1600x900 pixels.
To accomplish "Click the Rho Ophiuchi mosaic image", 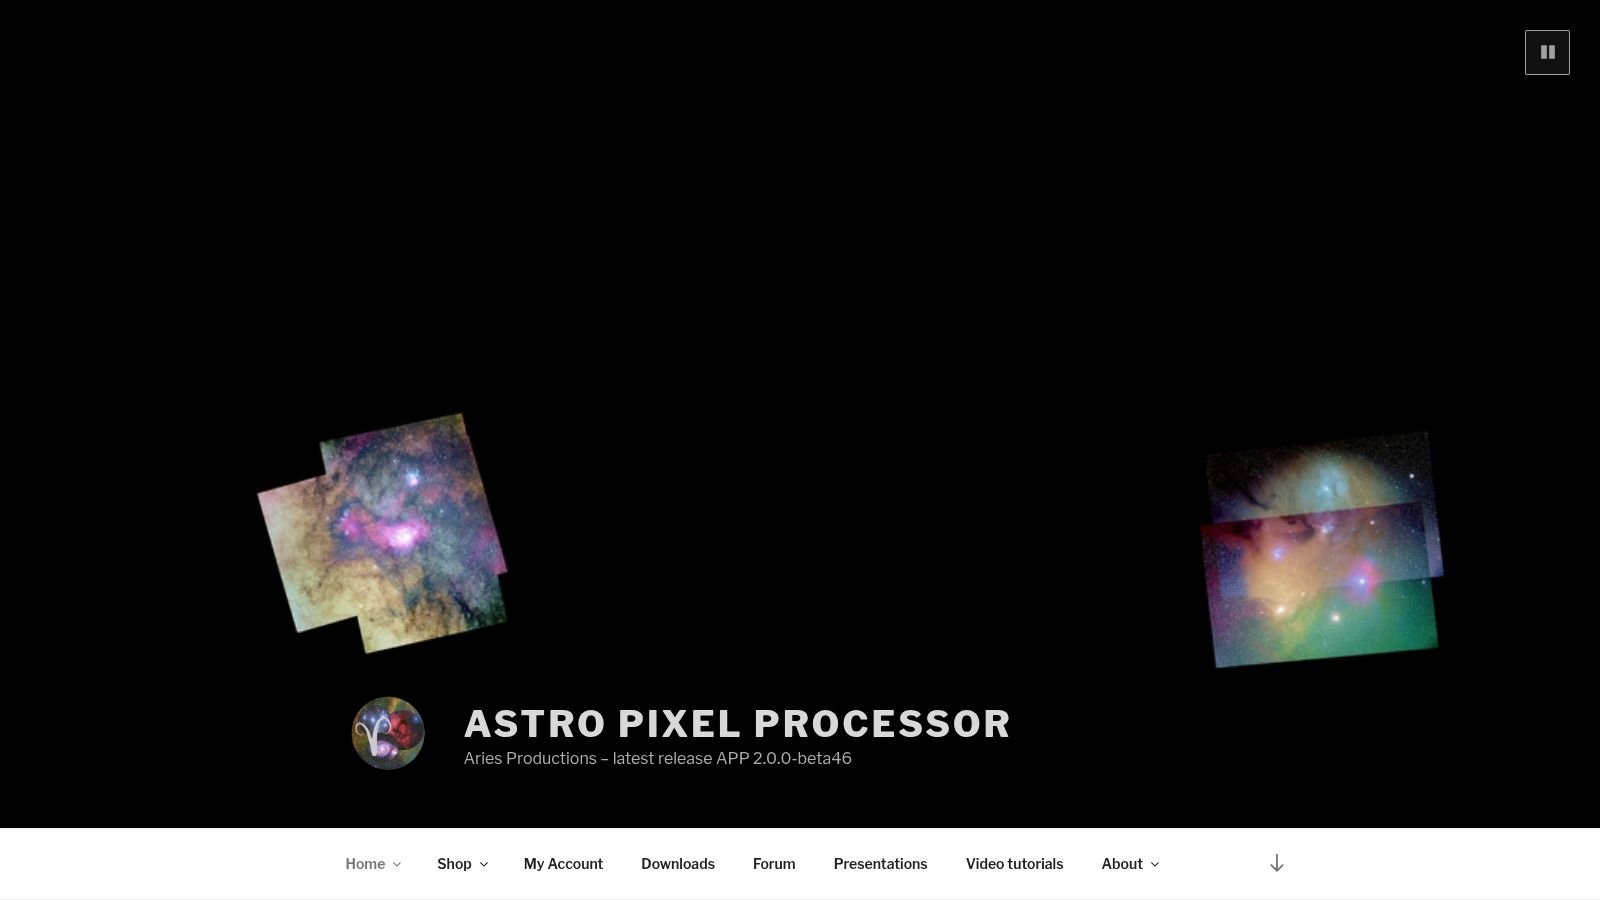I will point(1322,549).
